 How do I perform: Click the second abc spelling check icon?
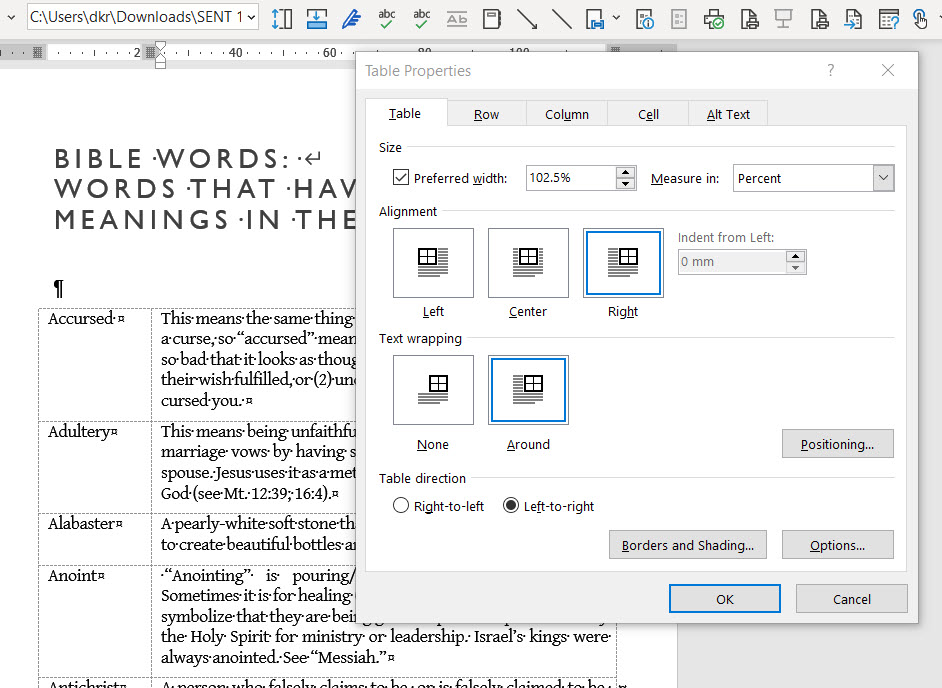point(421,19)
